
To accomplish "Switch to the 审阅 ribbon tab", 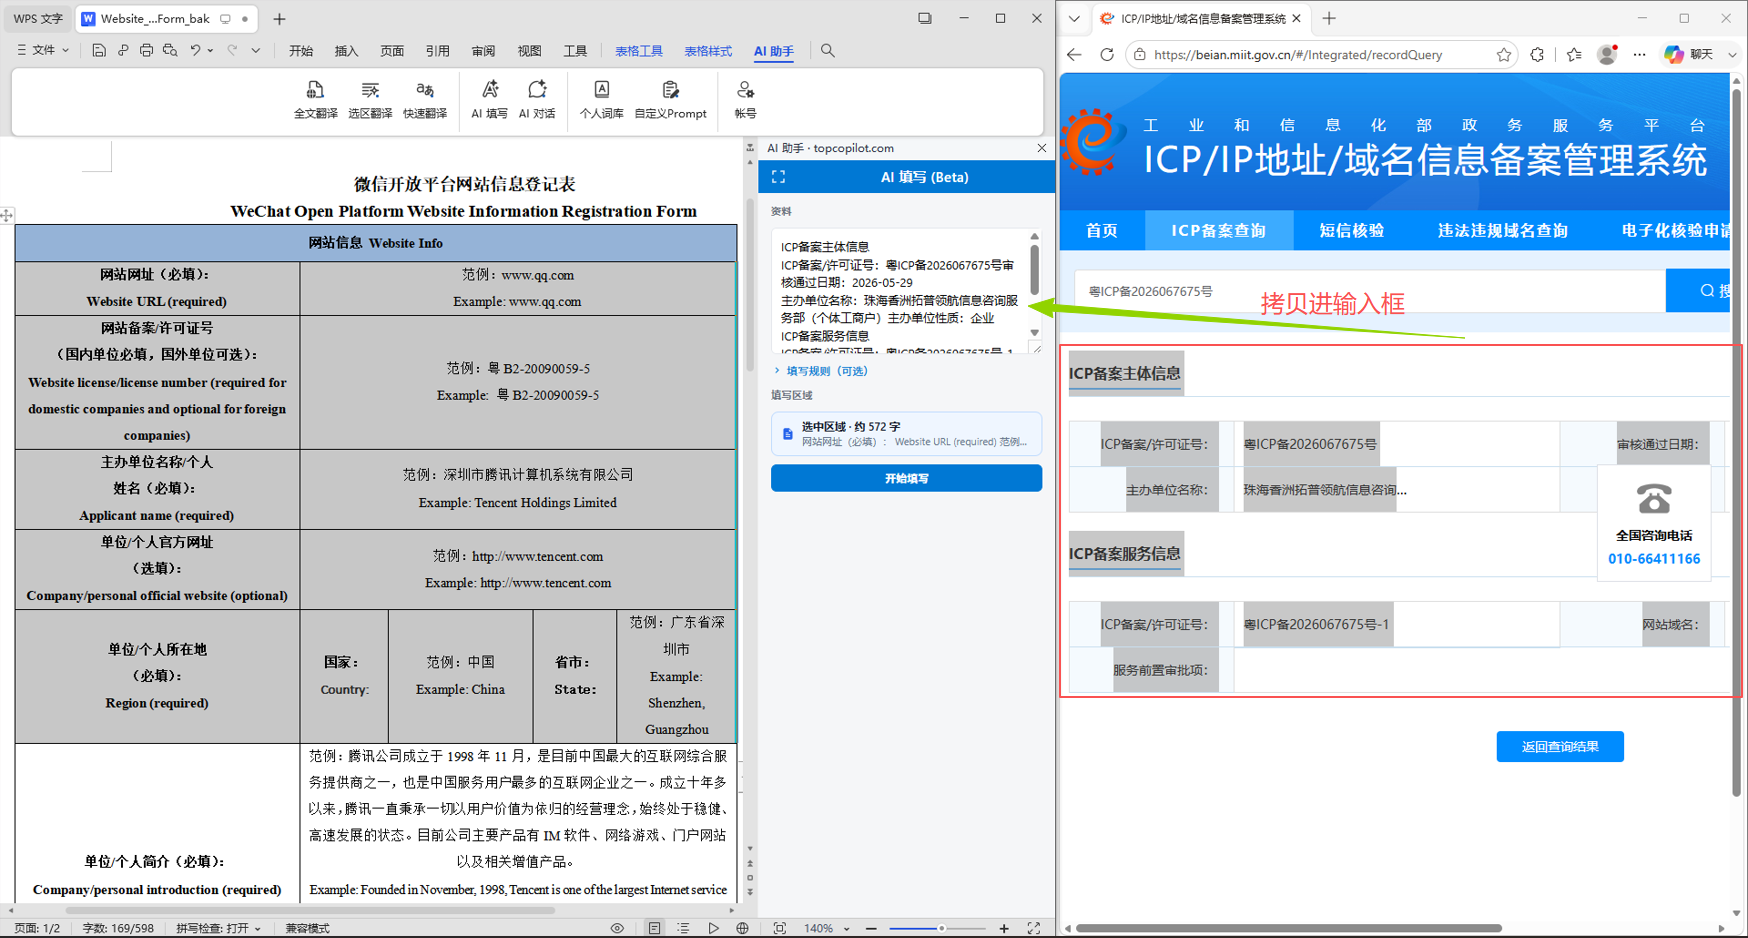I will [x=483, y=51].
